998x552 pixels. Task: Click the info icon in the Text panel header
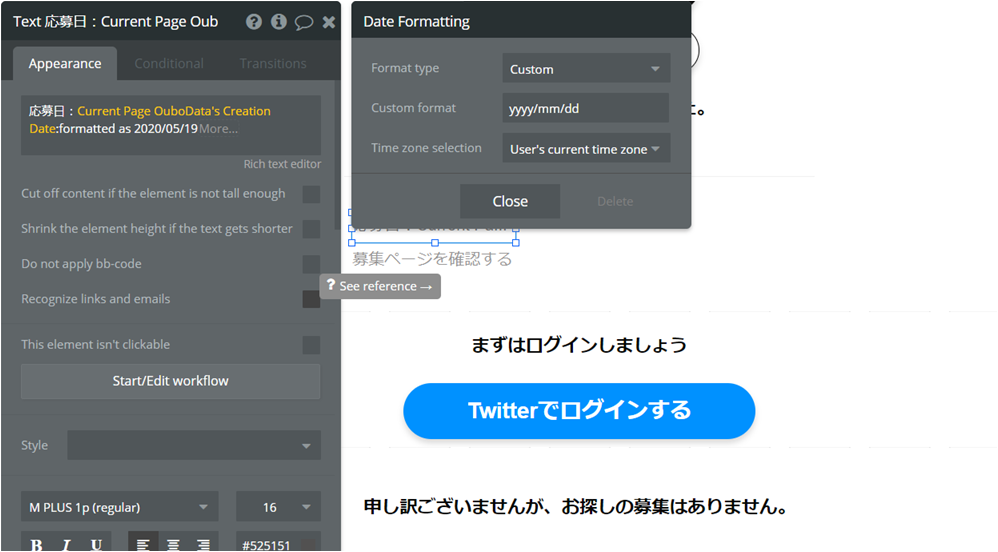tap(278, 22)
